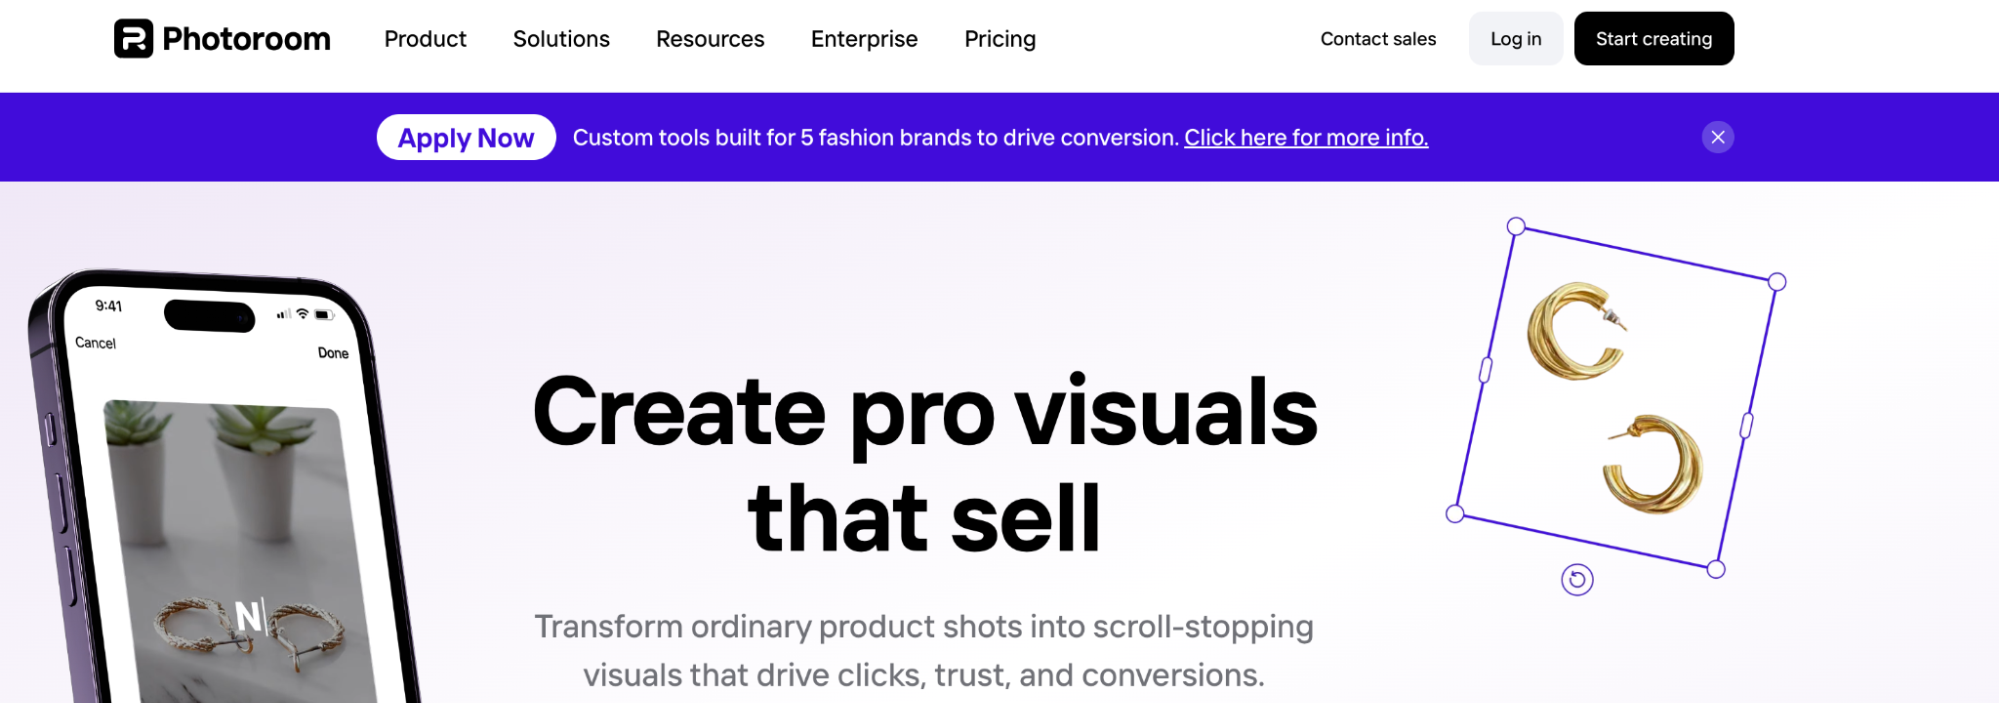Expand the Resources navigation menu
The height and width of the screenshot is (703, 1999).
click(709, 39)
